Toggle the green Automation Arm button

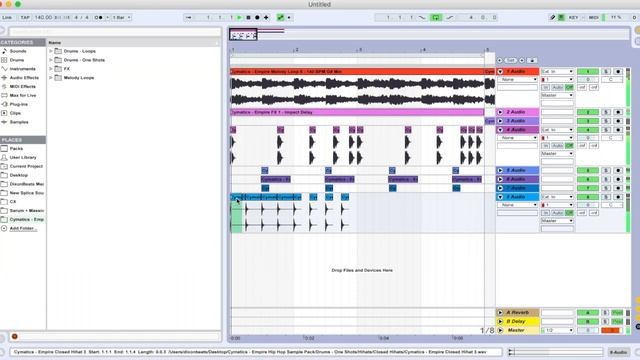280,18
